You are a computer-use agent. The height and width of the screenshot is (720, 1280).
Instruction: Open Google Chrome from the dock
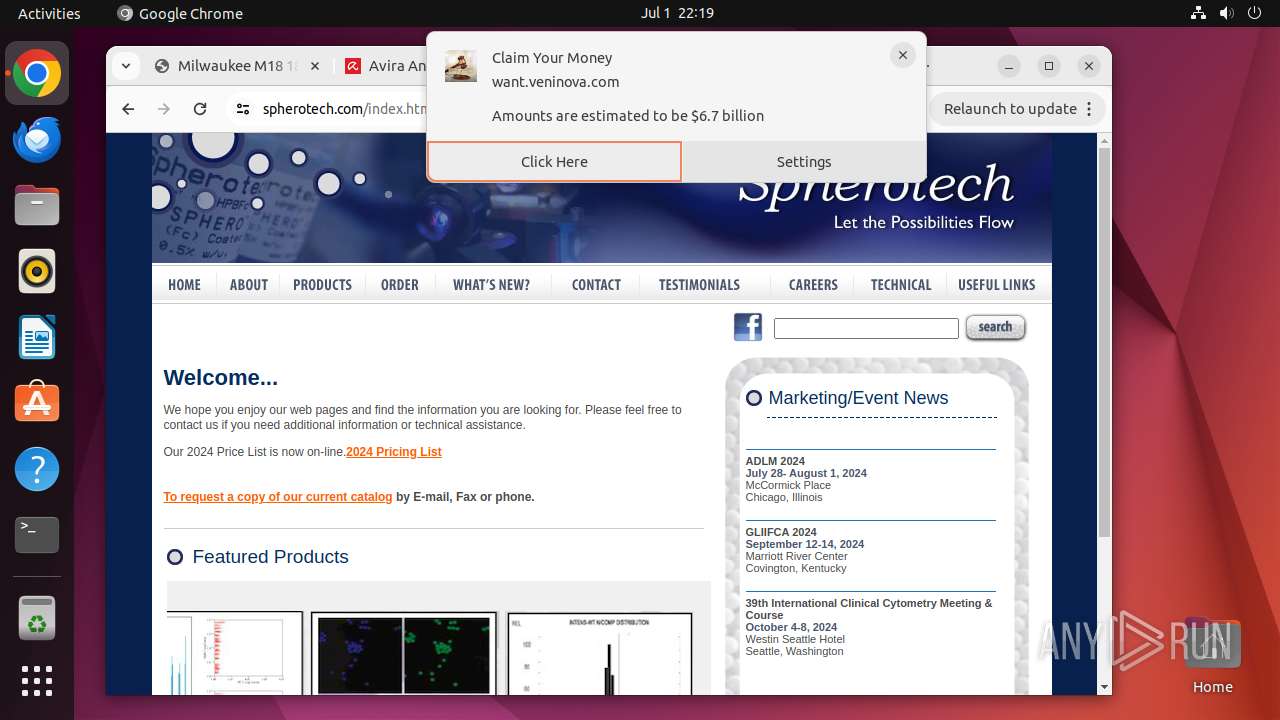(37, 73)
